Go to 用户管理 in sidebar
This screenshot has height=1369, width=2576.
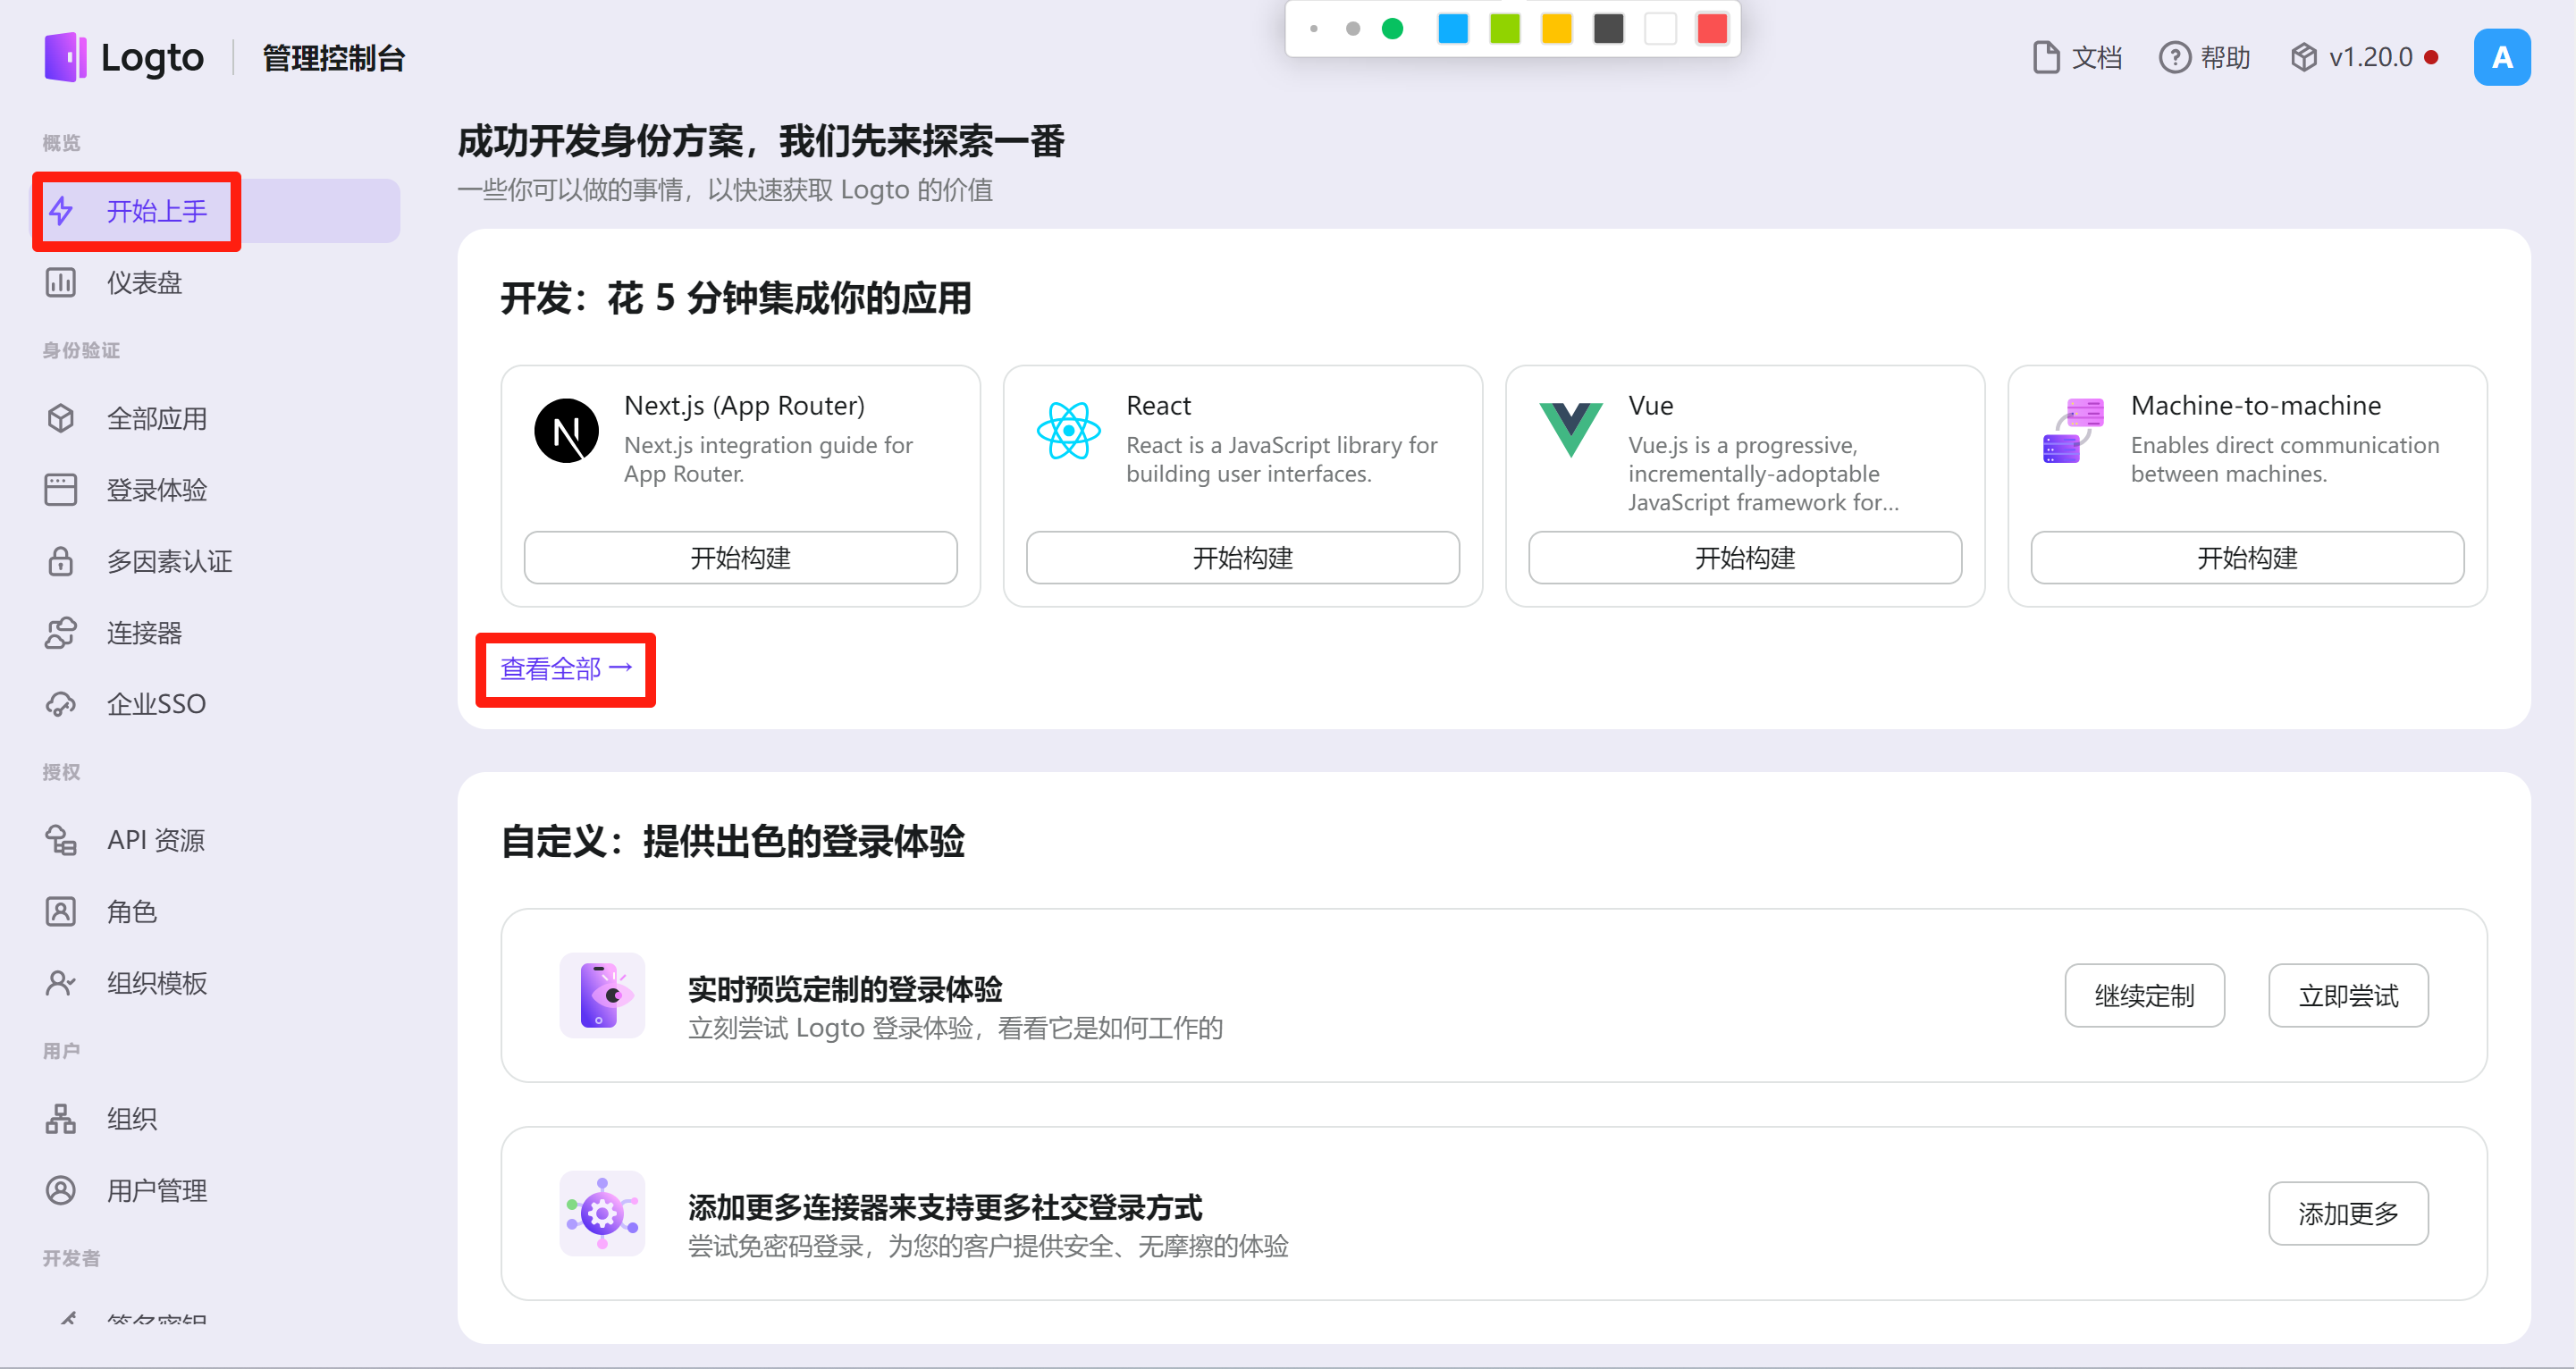[x=156, y=1190]
